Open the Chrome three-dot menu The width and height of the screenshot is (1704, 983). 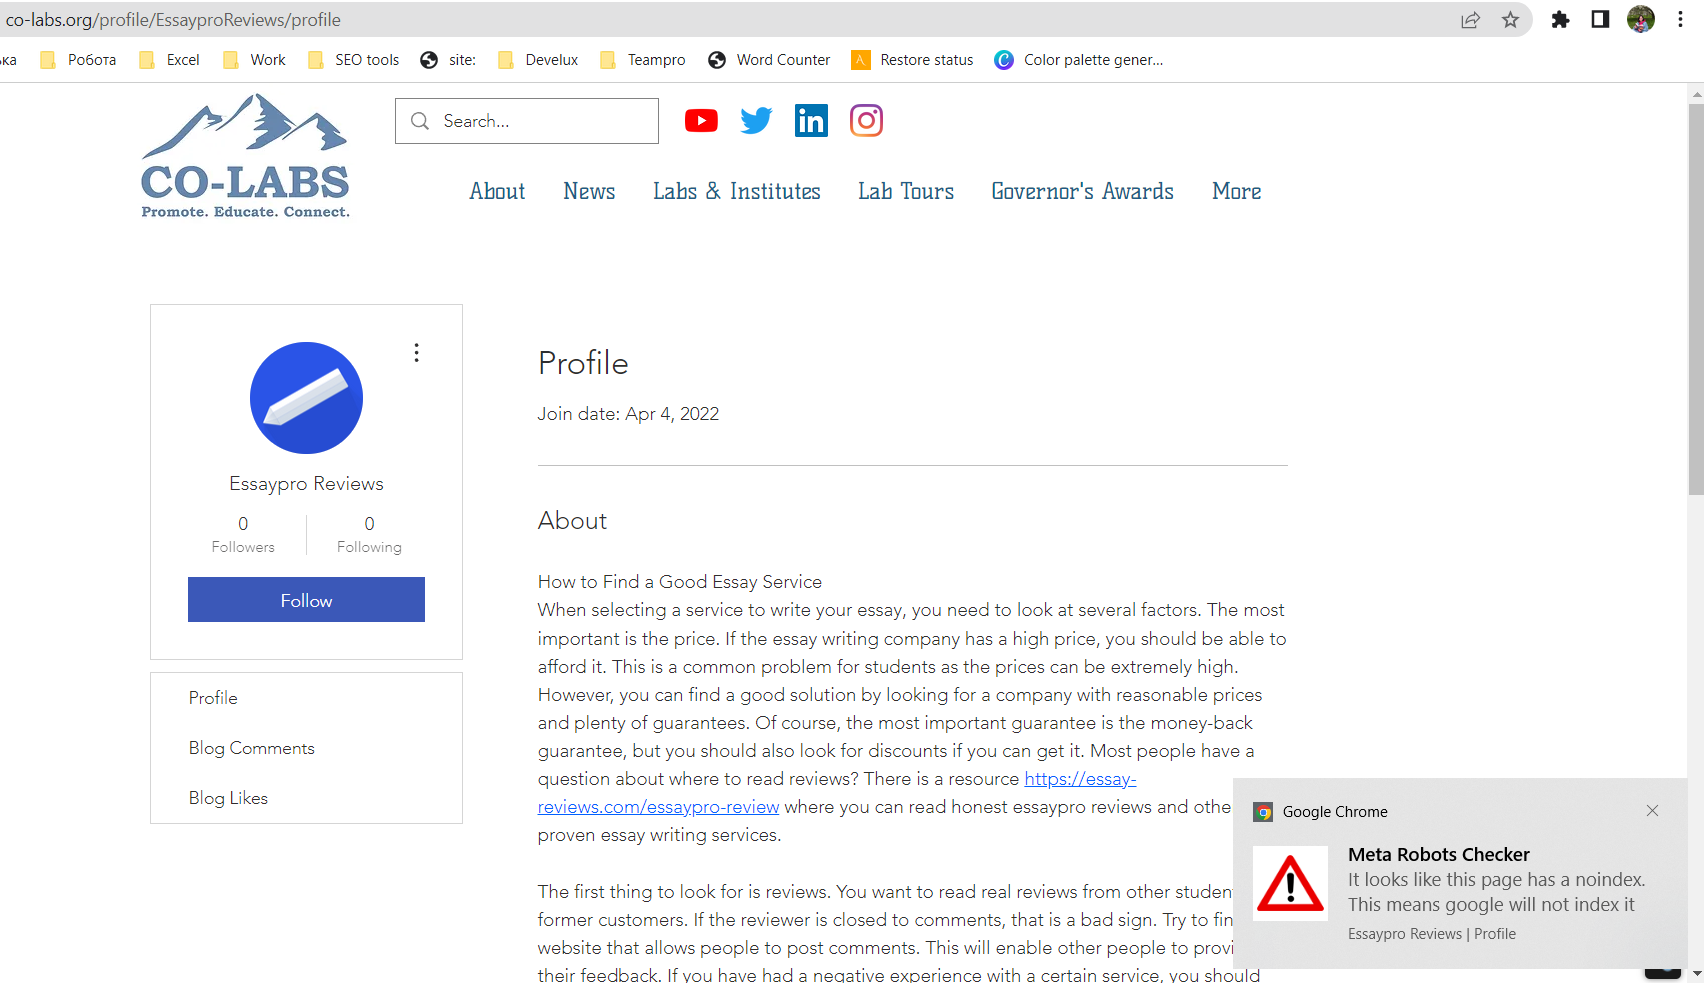(x=1681, y=20)
